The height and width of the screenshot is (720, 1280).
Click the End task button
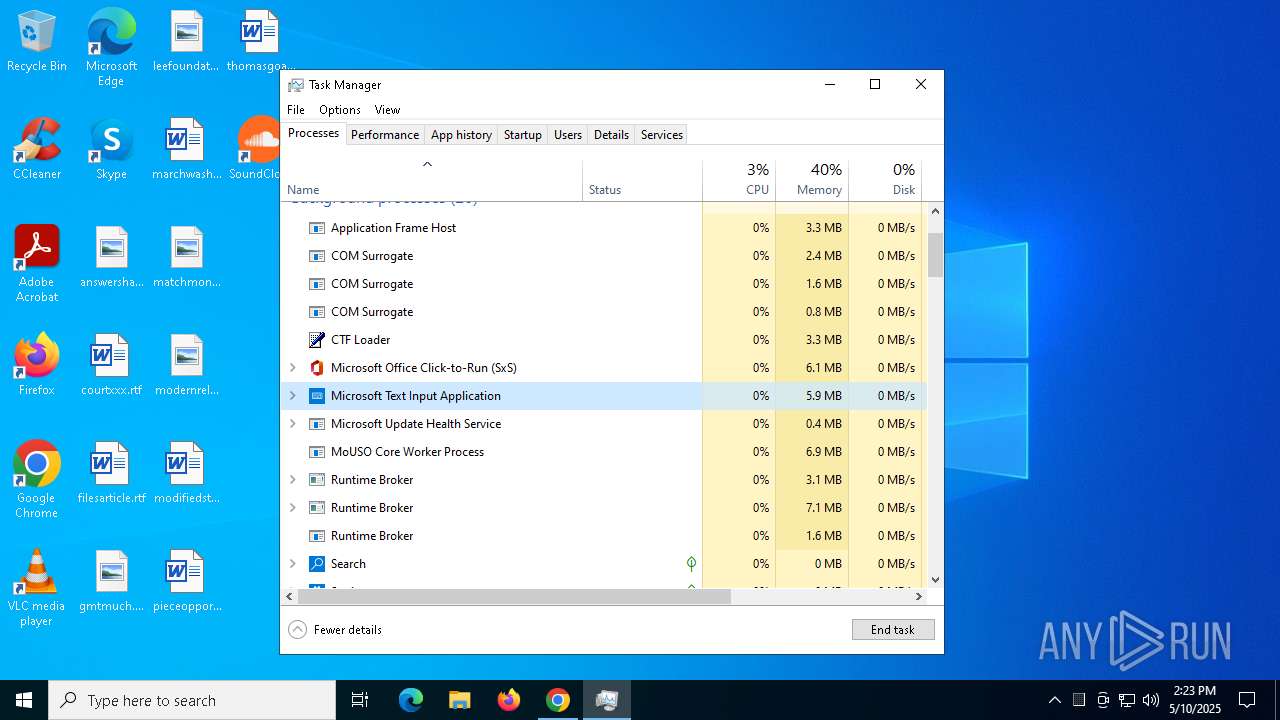click(x=893, y=630)
